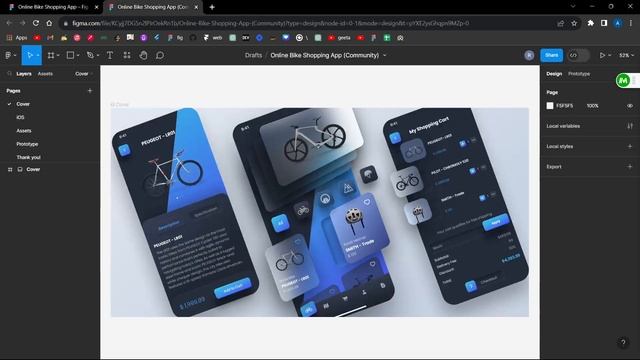Edit the F5F5F5 hex color value
This screenshot has width=640, height=360.
click(564, 106)
